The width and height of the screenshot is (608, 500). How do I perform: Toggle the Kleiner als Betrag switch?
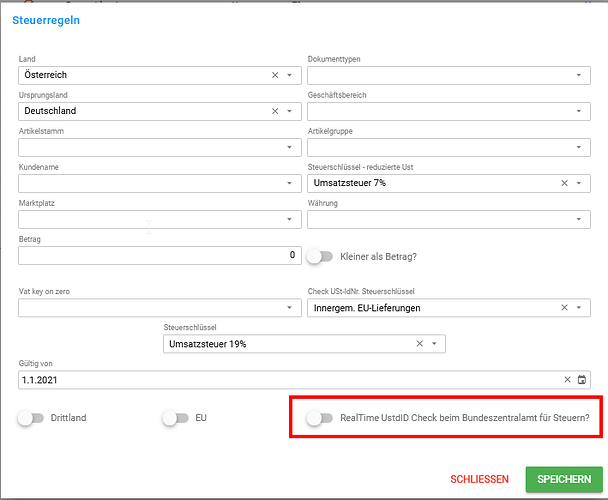[x=320, y=257]
